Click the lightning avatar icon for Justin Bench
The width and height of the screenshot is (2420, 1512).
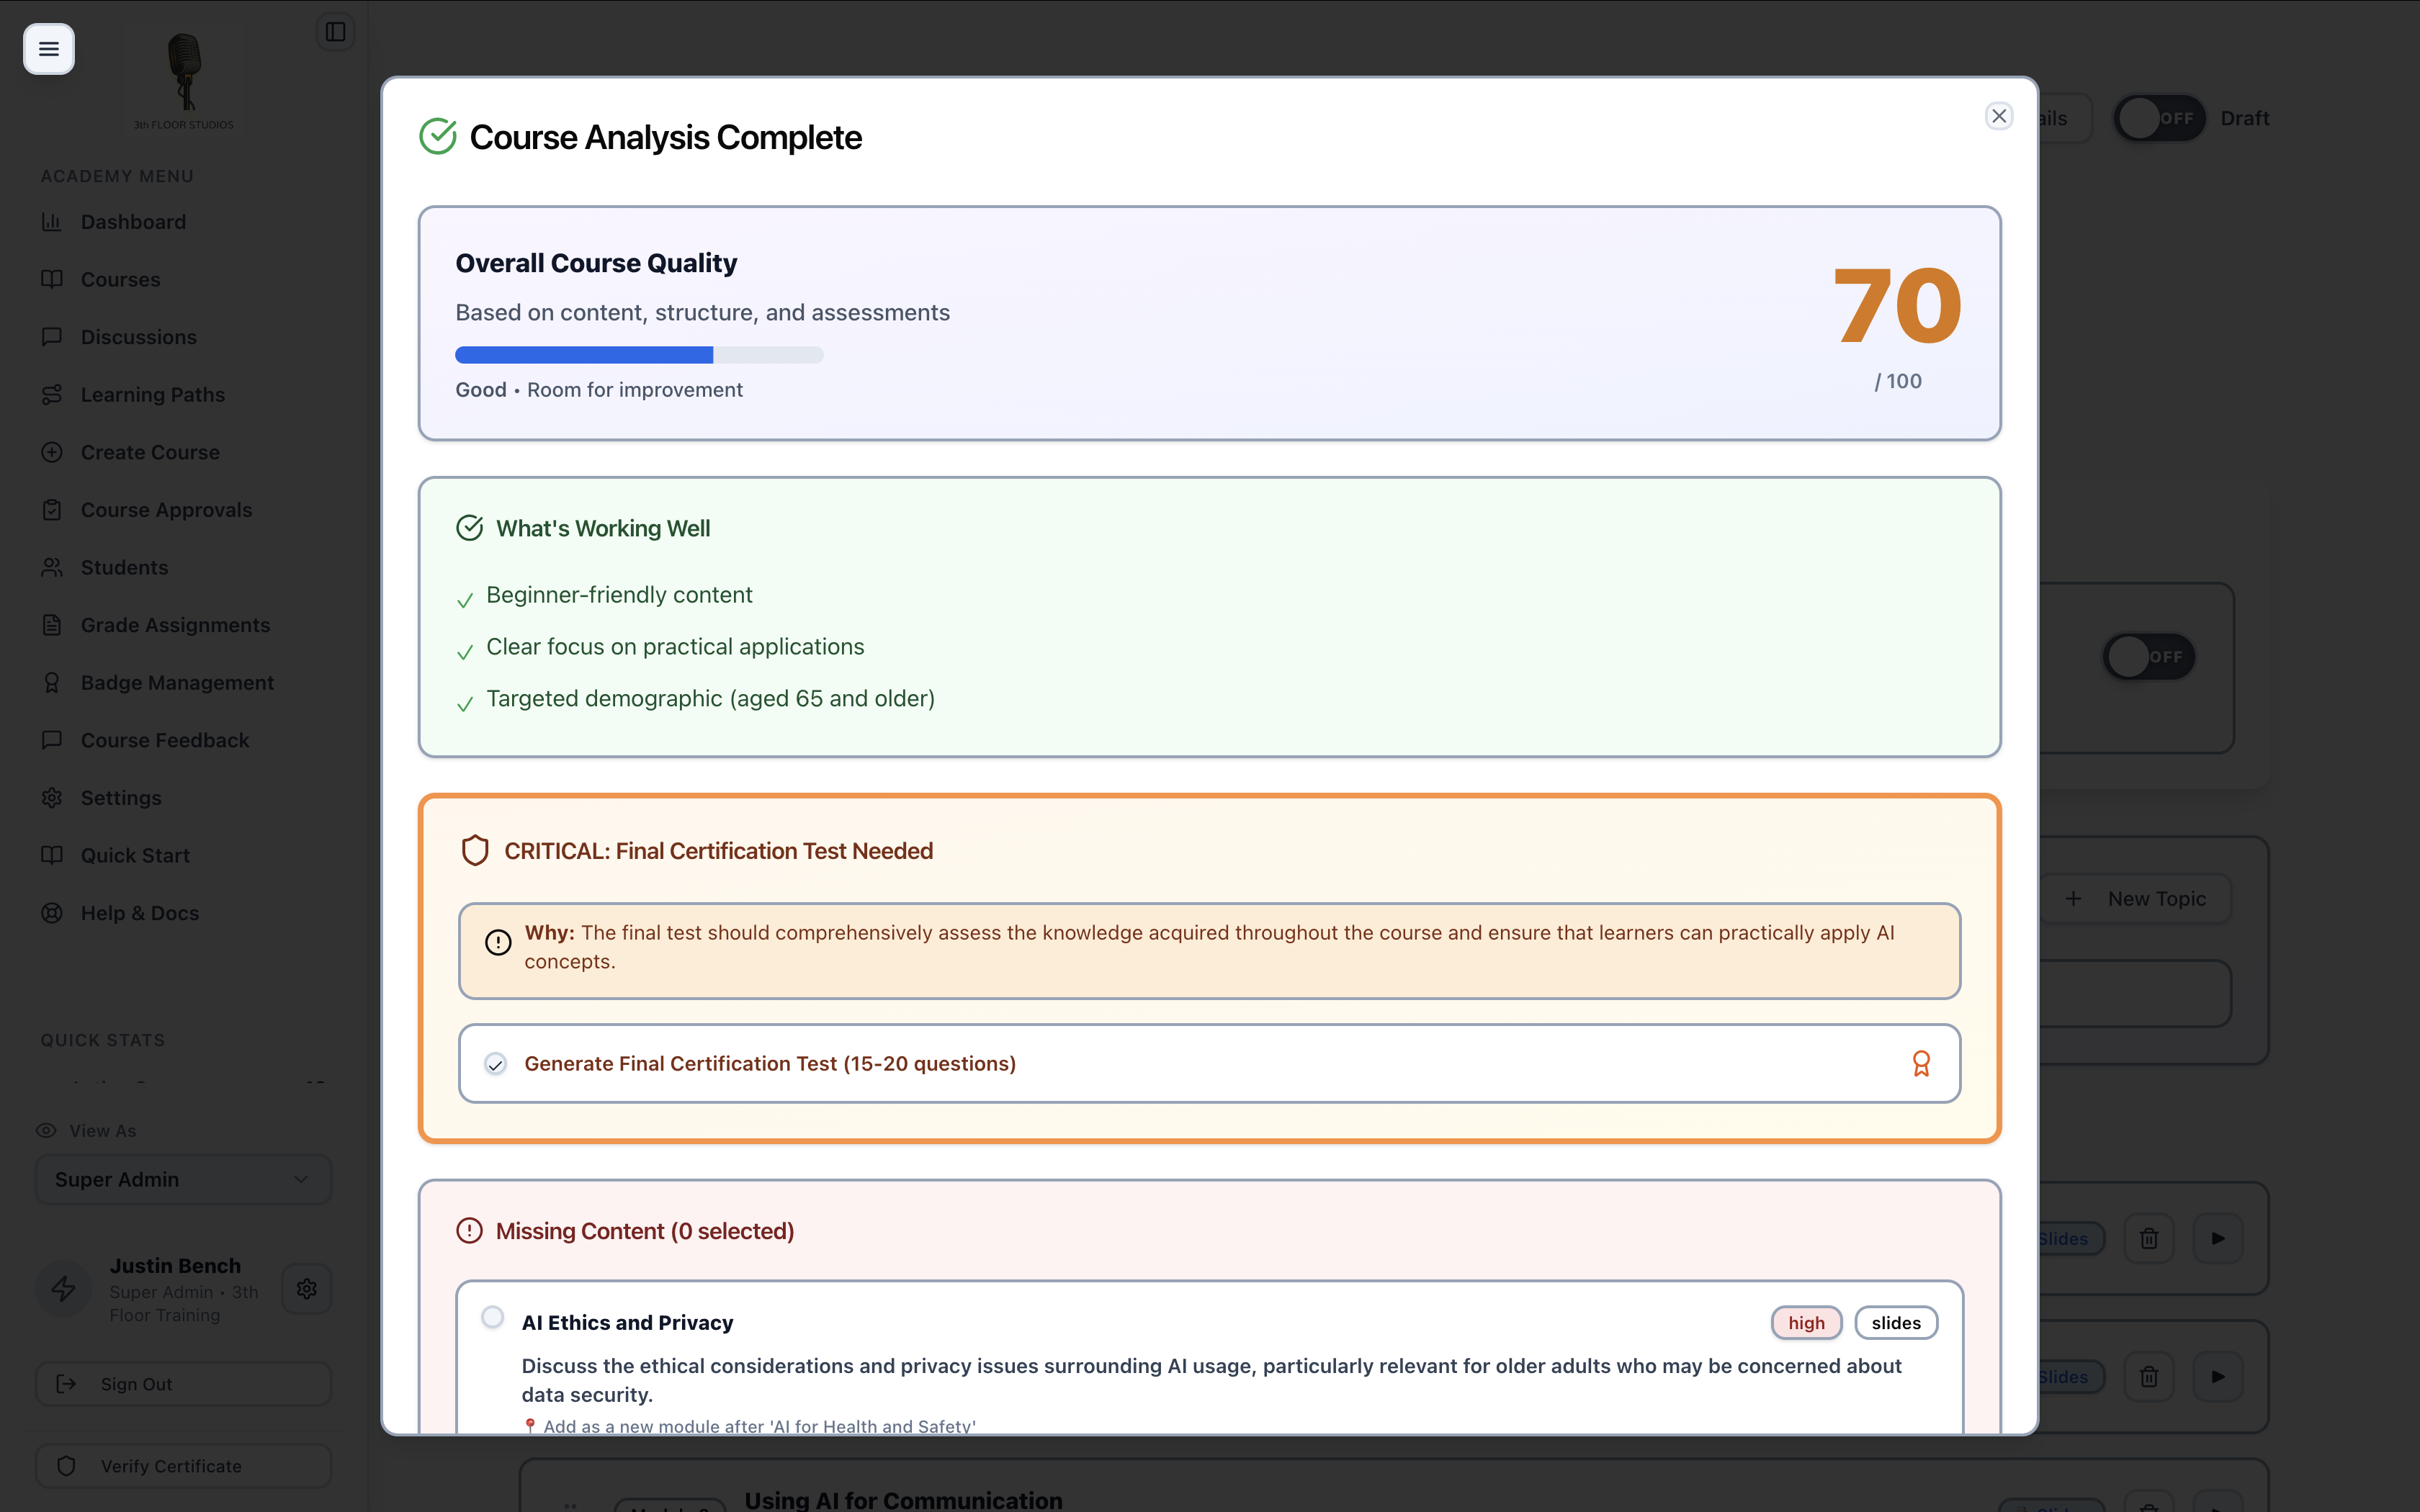point(64,1289)
